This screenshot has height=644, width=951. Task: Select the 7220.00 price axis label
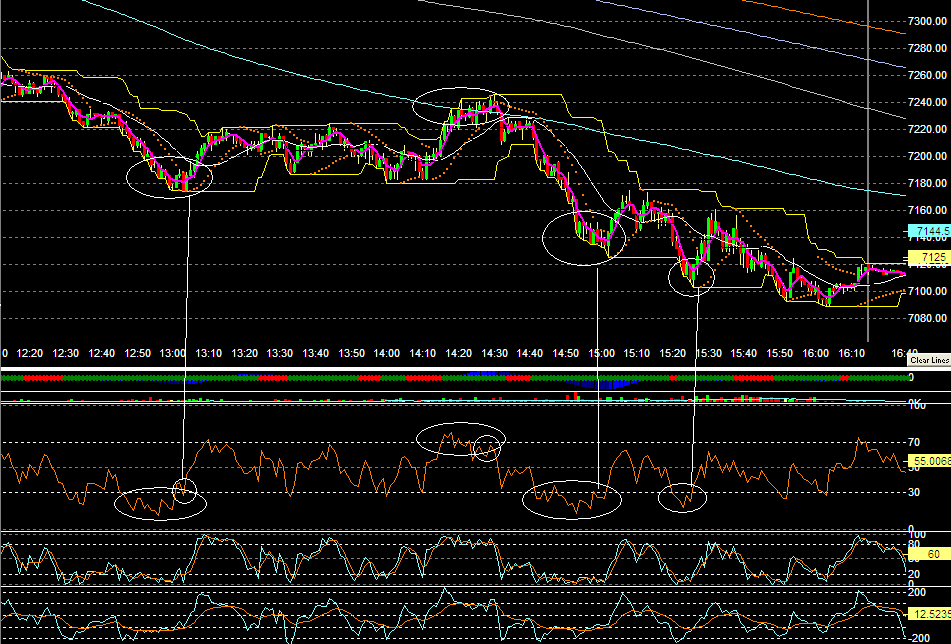927,129
